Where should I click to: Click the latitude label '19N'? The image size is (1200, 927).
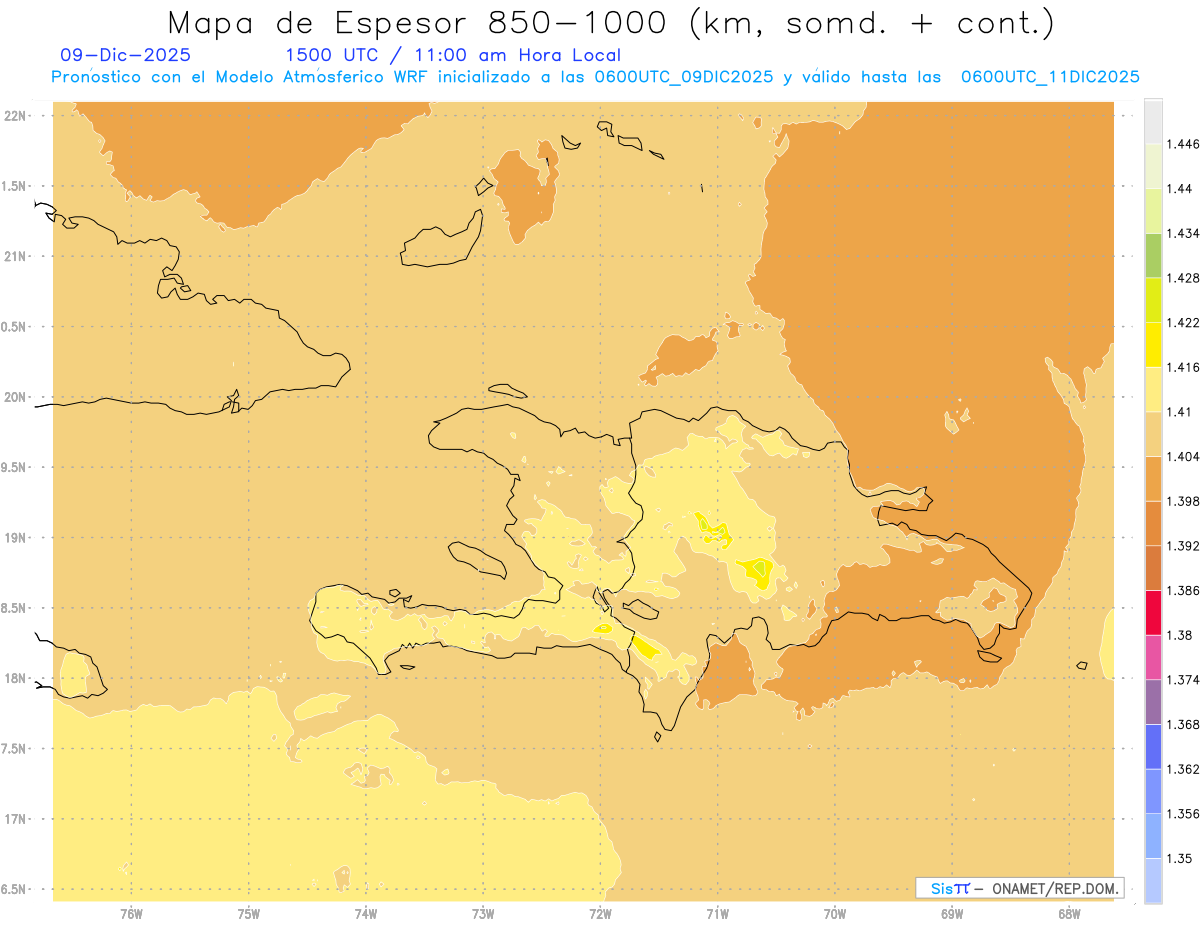[x=15, y=537]
